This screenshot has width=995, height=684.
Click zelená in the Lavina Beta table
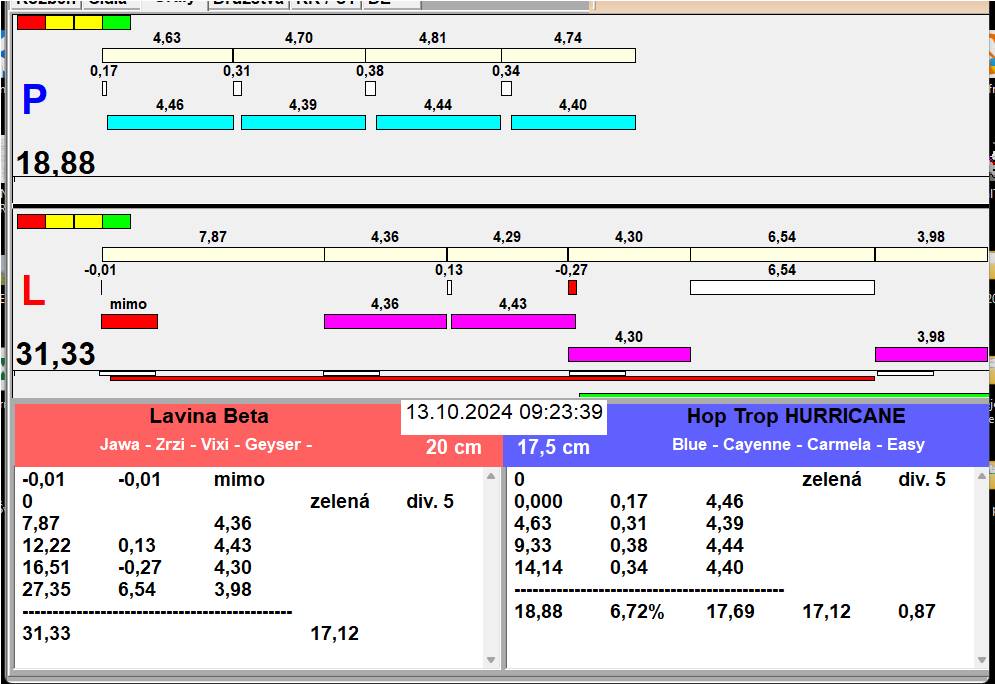(x=339, y=502)
